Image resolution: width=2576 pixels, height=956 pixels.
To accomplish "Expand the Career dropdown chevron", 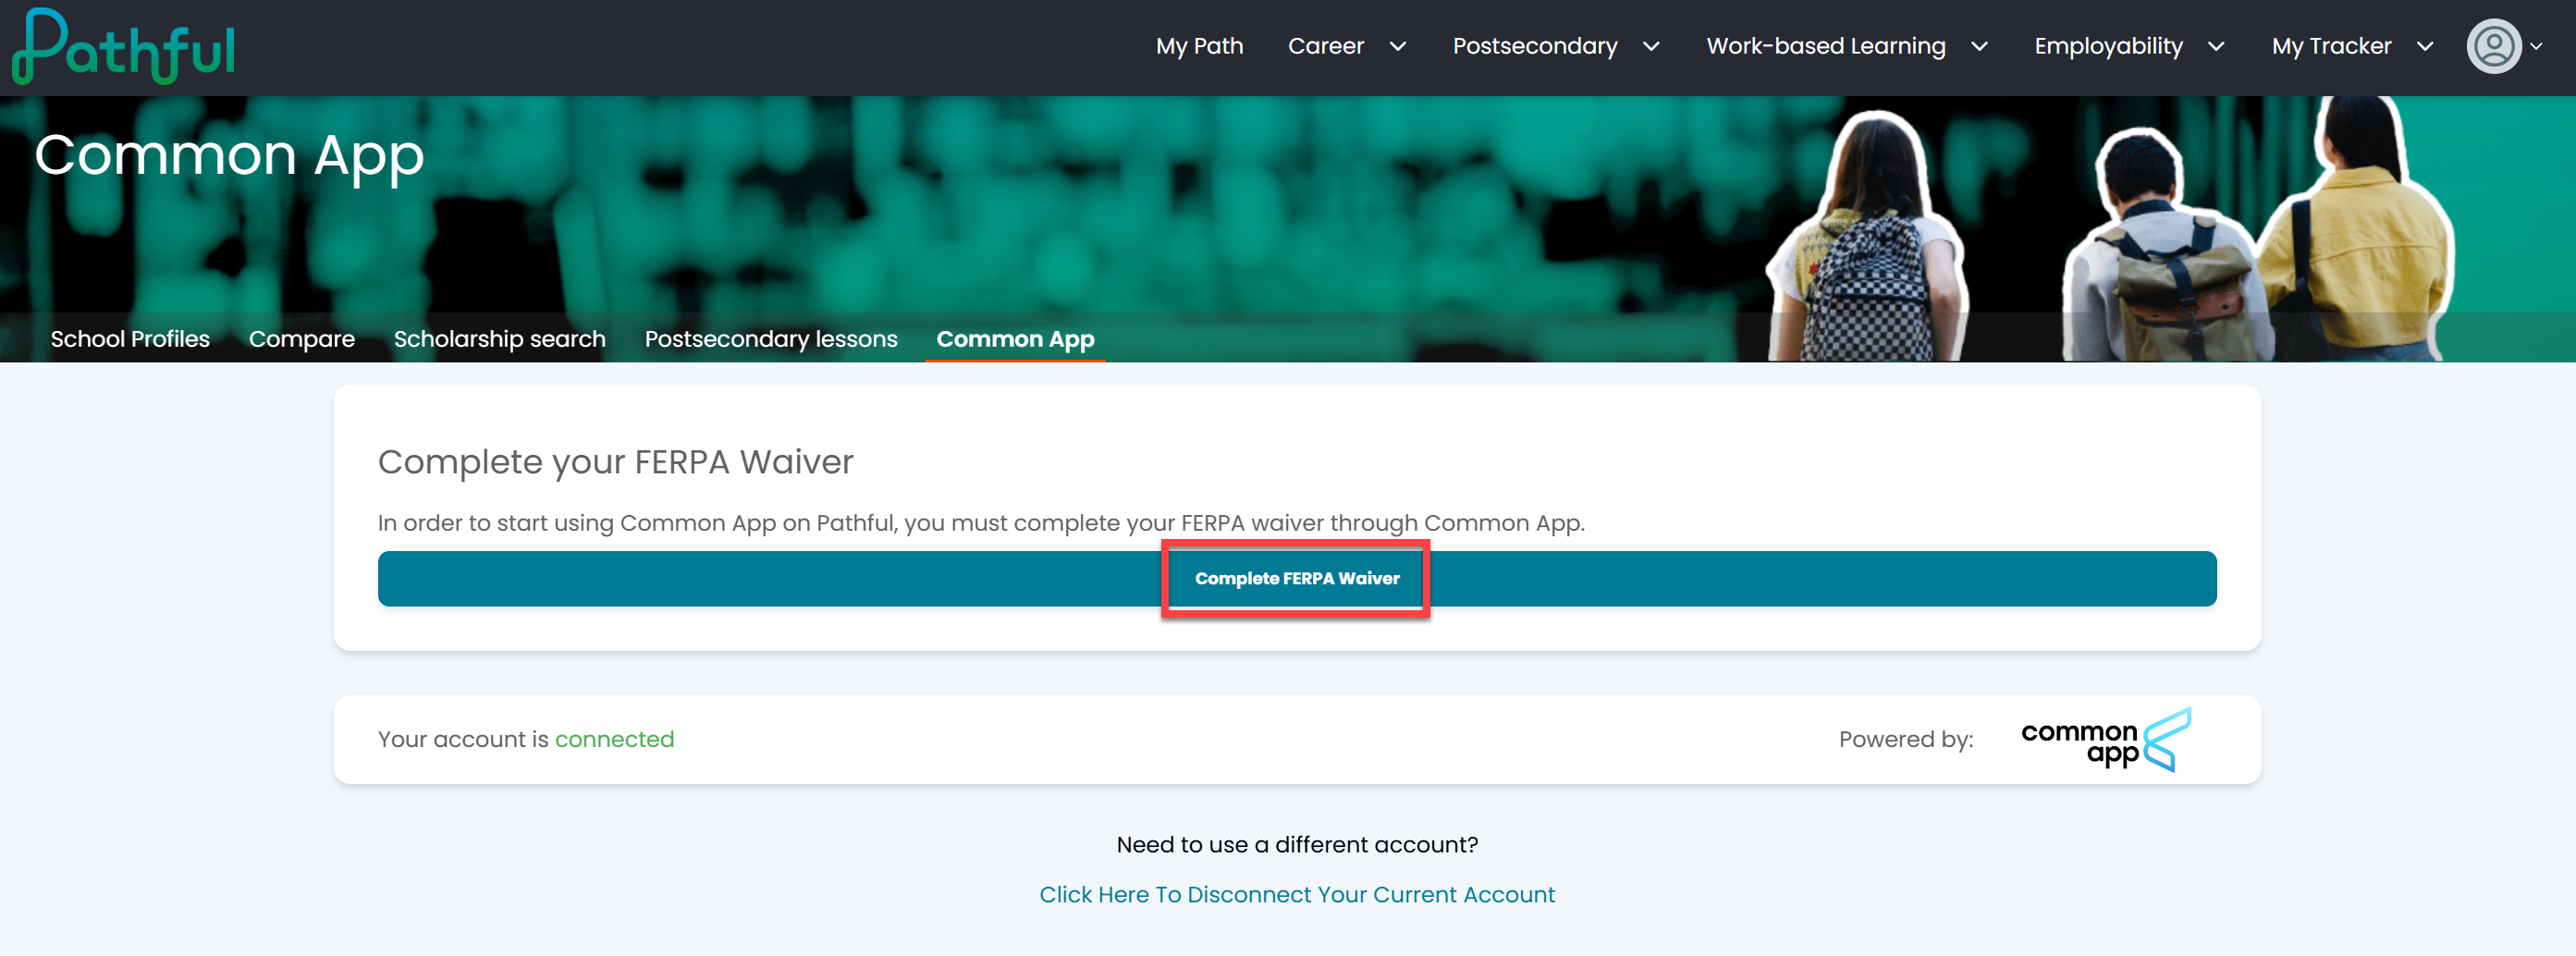I will (1398, 46).
